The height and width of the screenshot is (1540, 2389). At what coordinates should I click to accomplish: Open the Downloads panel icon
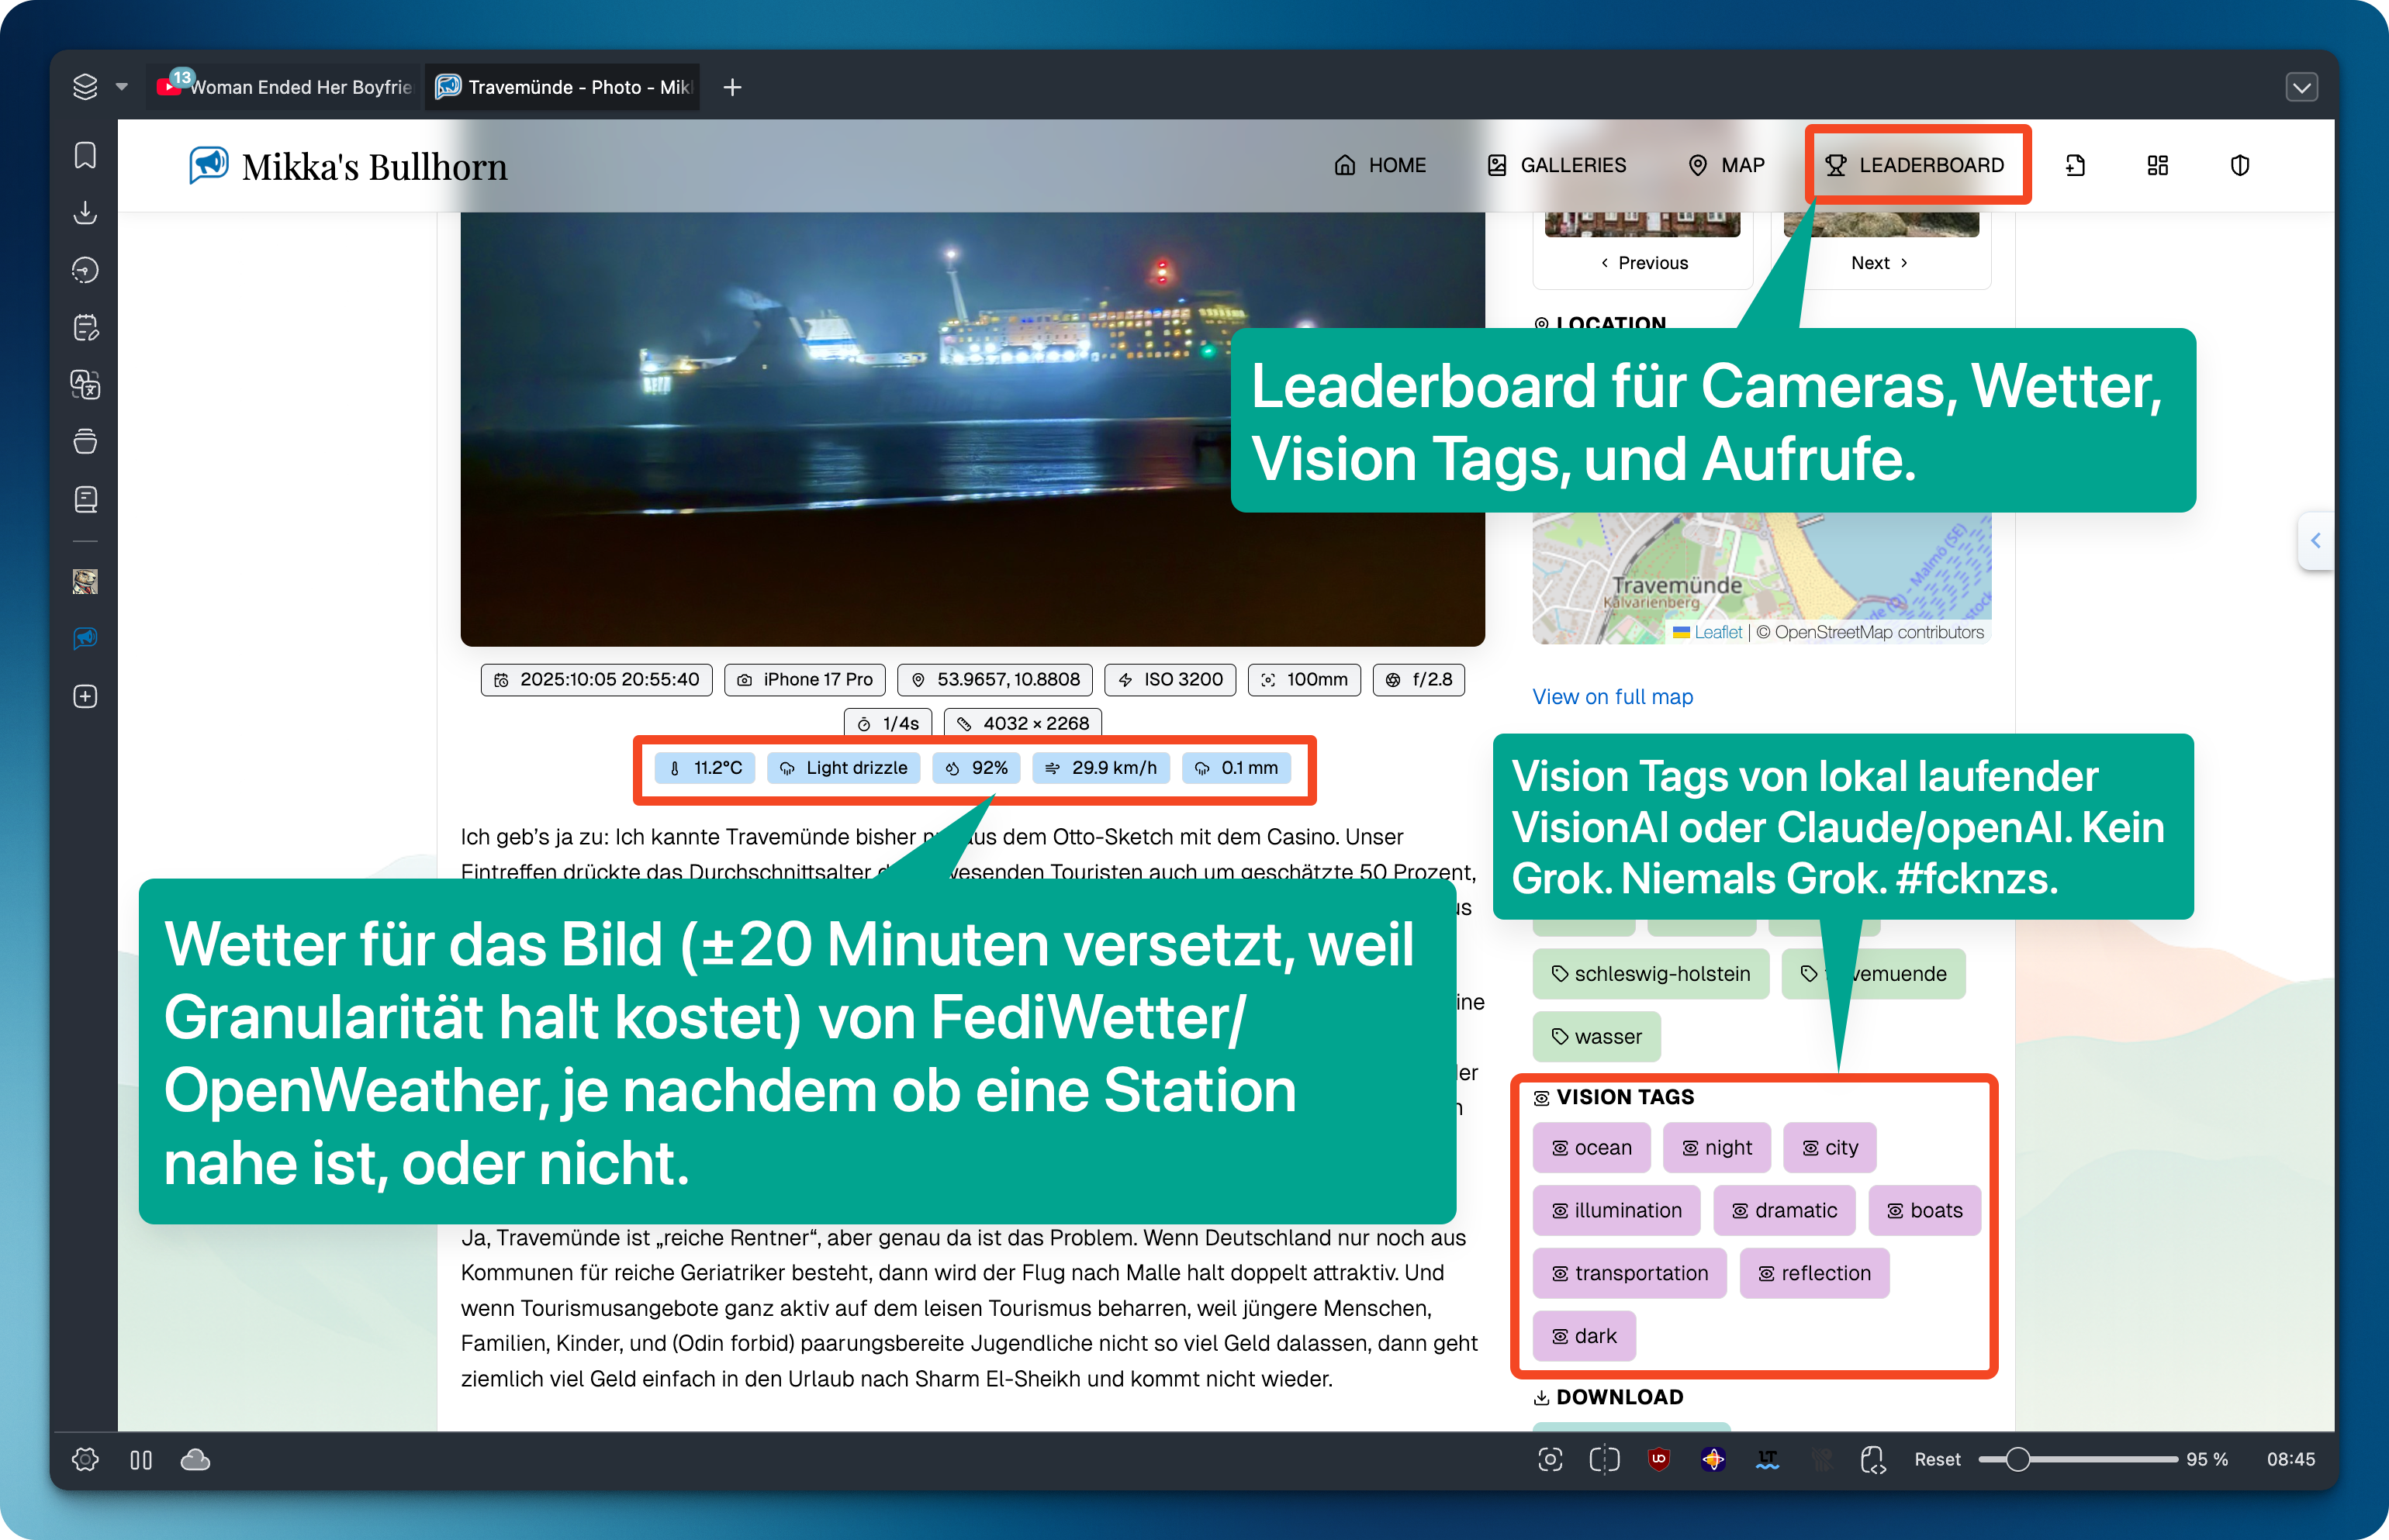[85, 212]
